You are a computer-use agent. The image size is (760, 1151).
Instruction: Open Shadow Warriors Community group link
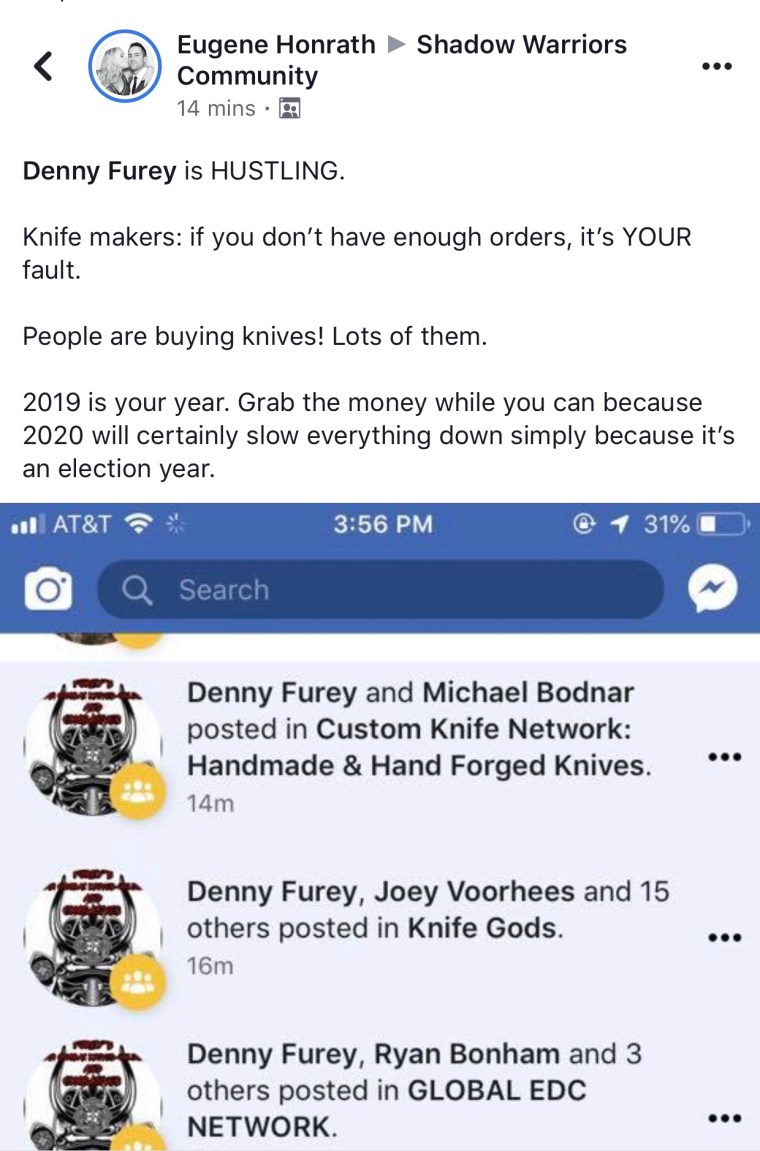pyautogui.click(x=402, y=60)
